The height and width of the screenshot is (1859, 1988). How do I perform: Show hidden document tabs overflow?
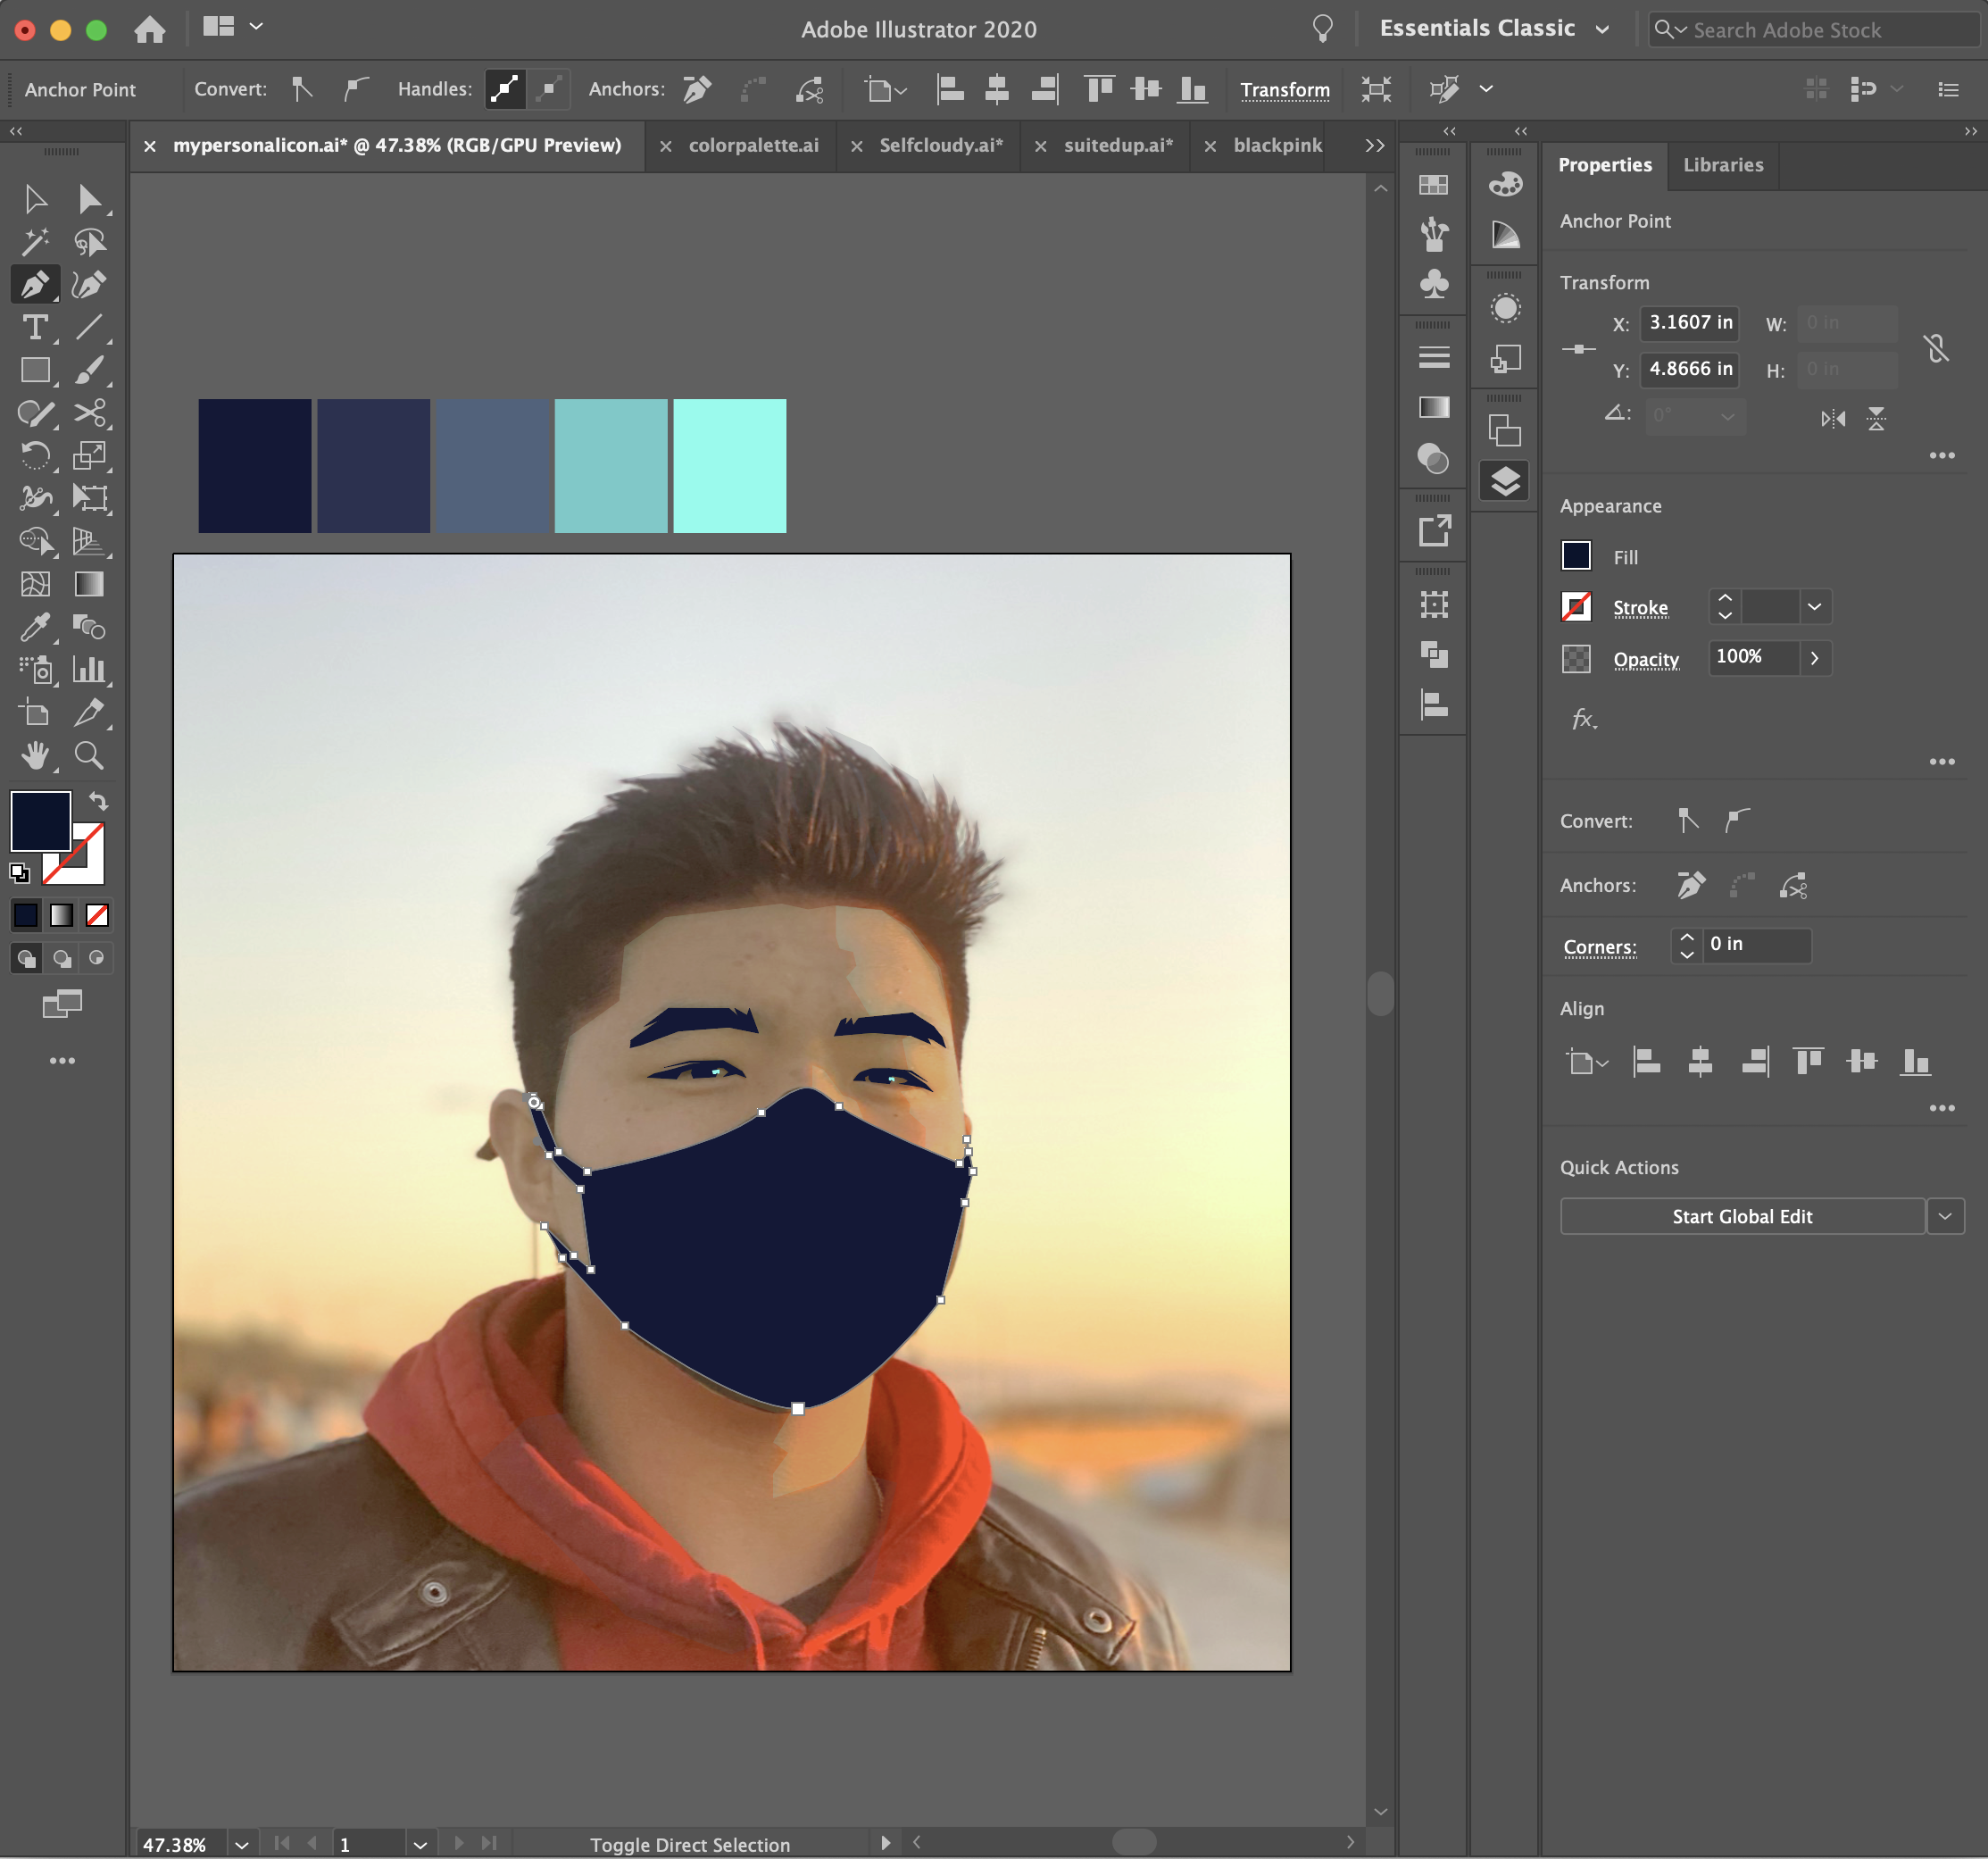1375,145
